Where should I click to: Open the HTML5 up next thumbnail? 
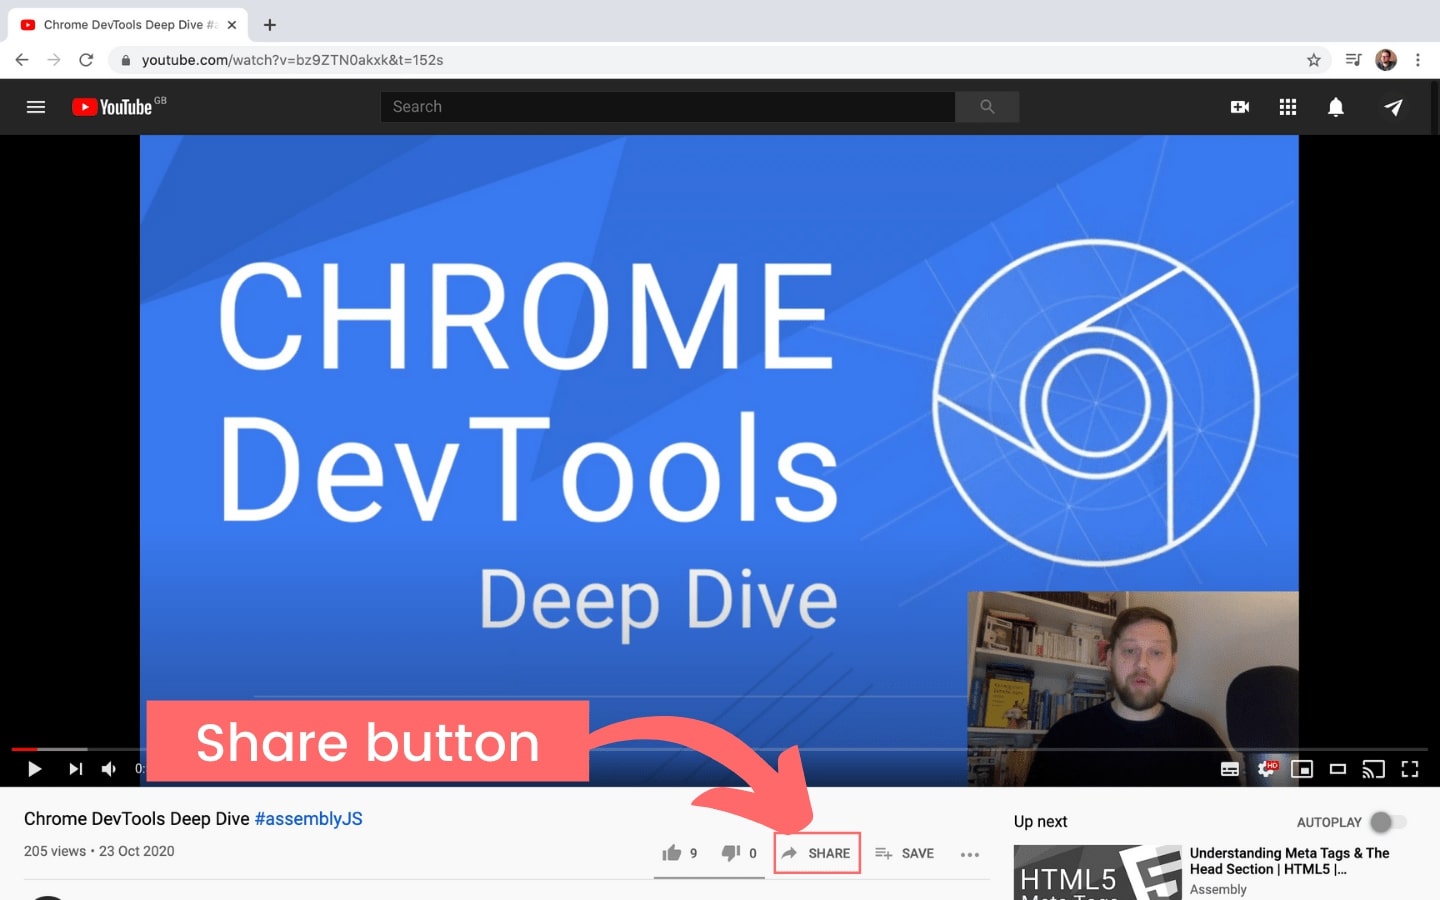[1097, 872]
